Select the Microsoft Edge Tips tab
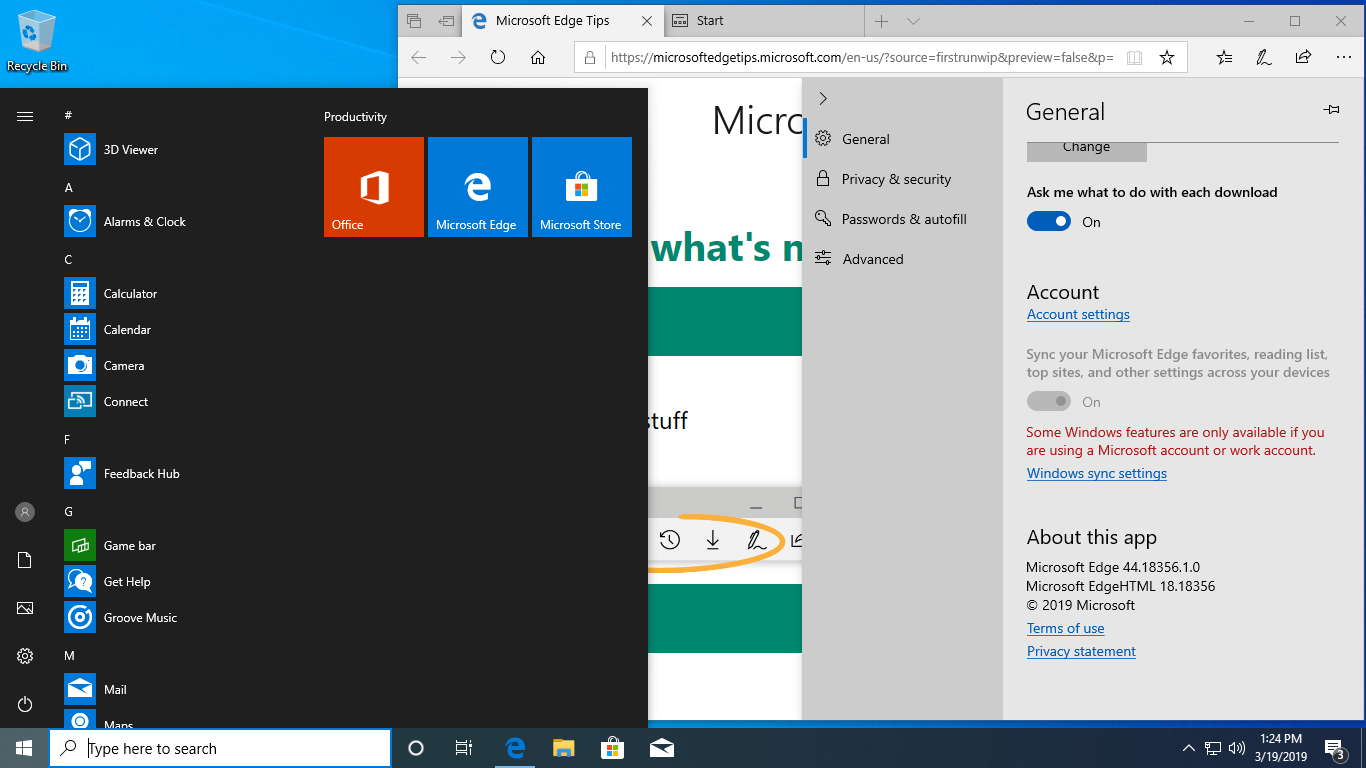The image size is (1366, 768). tap(563, 21)
